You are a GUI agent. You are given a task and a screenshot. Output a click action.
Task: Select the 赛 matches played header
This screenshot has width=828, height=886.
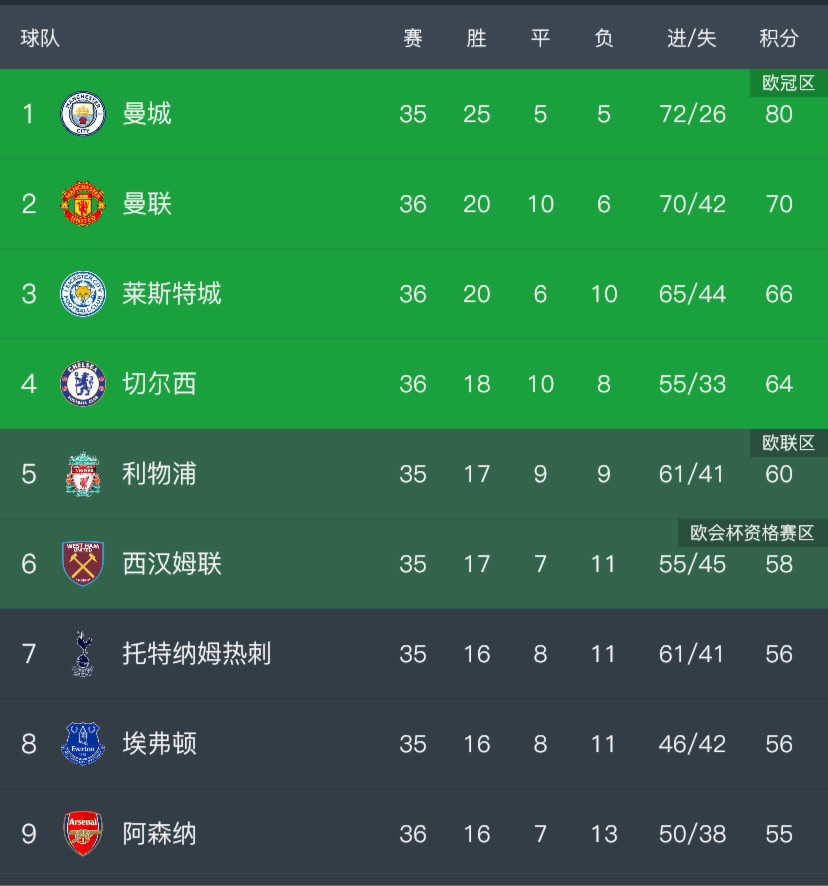coord(413,38)
